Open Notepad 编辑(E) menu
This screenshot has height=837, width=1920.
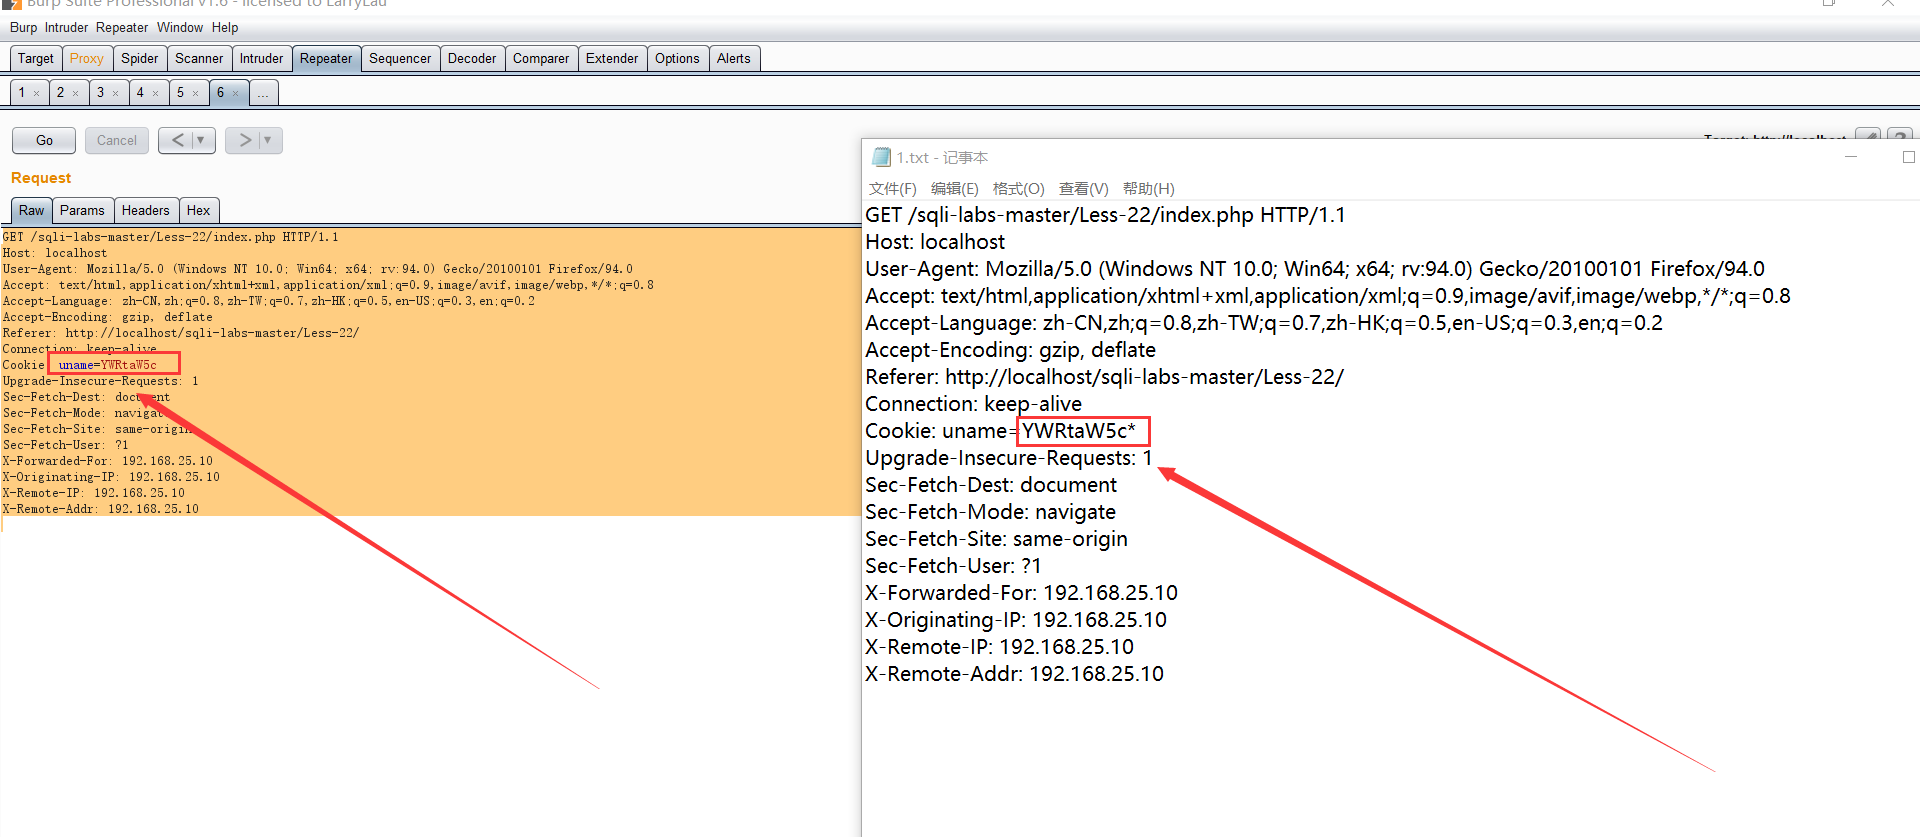point(954,188)
